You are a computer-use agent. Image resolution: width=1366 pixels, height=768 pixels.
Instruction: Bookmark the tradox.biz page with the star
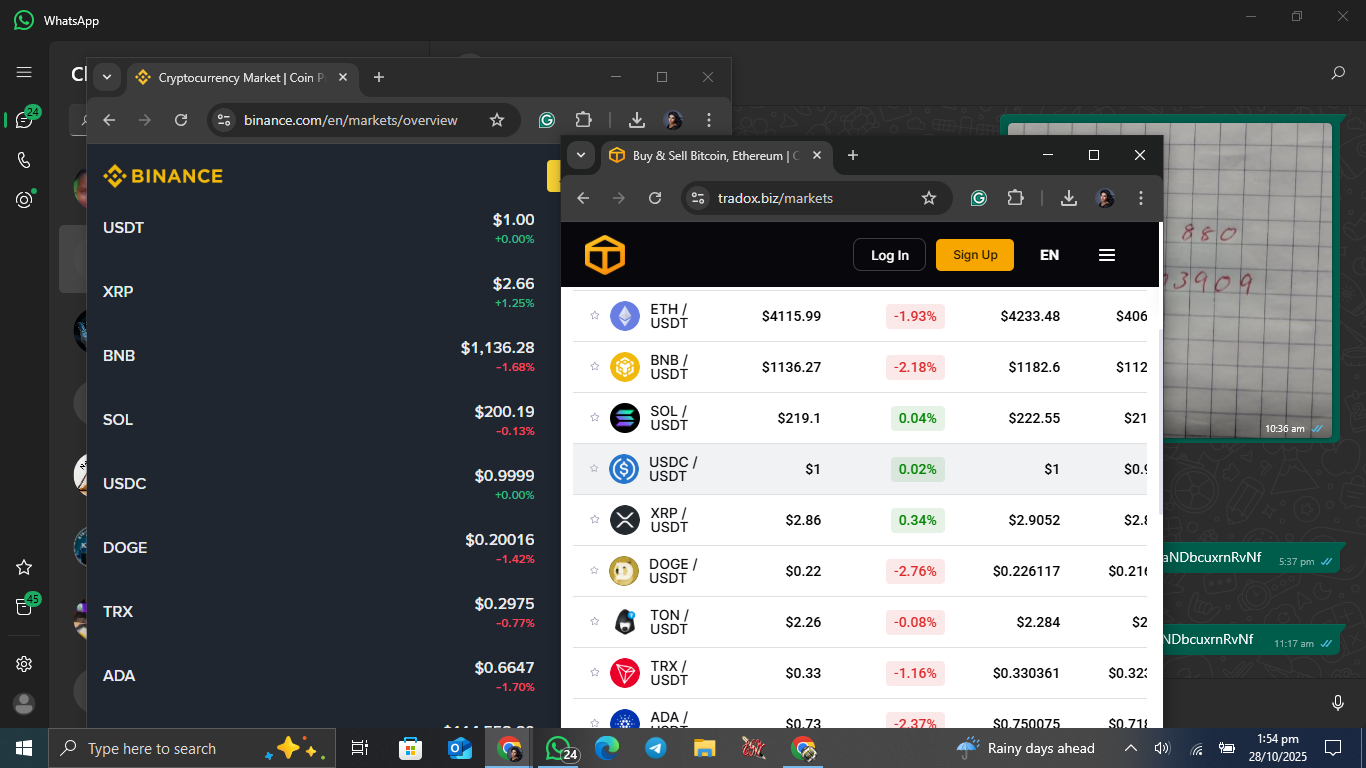click(929, 198)
